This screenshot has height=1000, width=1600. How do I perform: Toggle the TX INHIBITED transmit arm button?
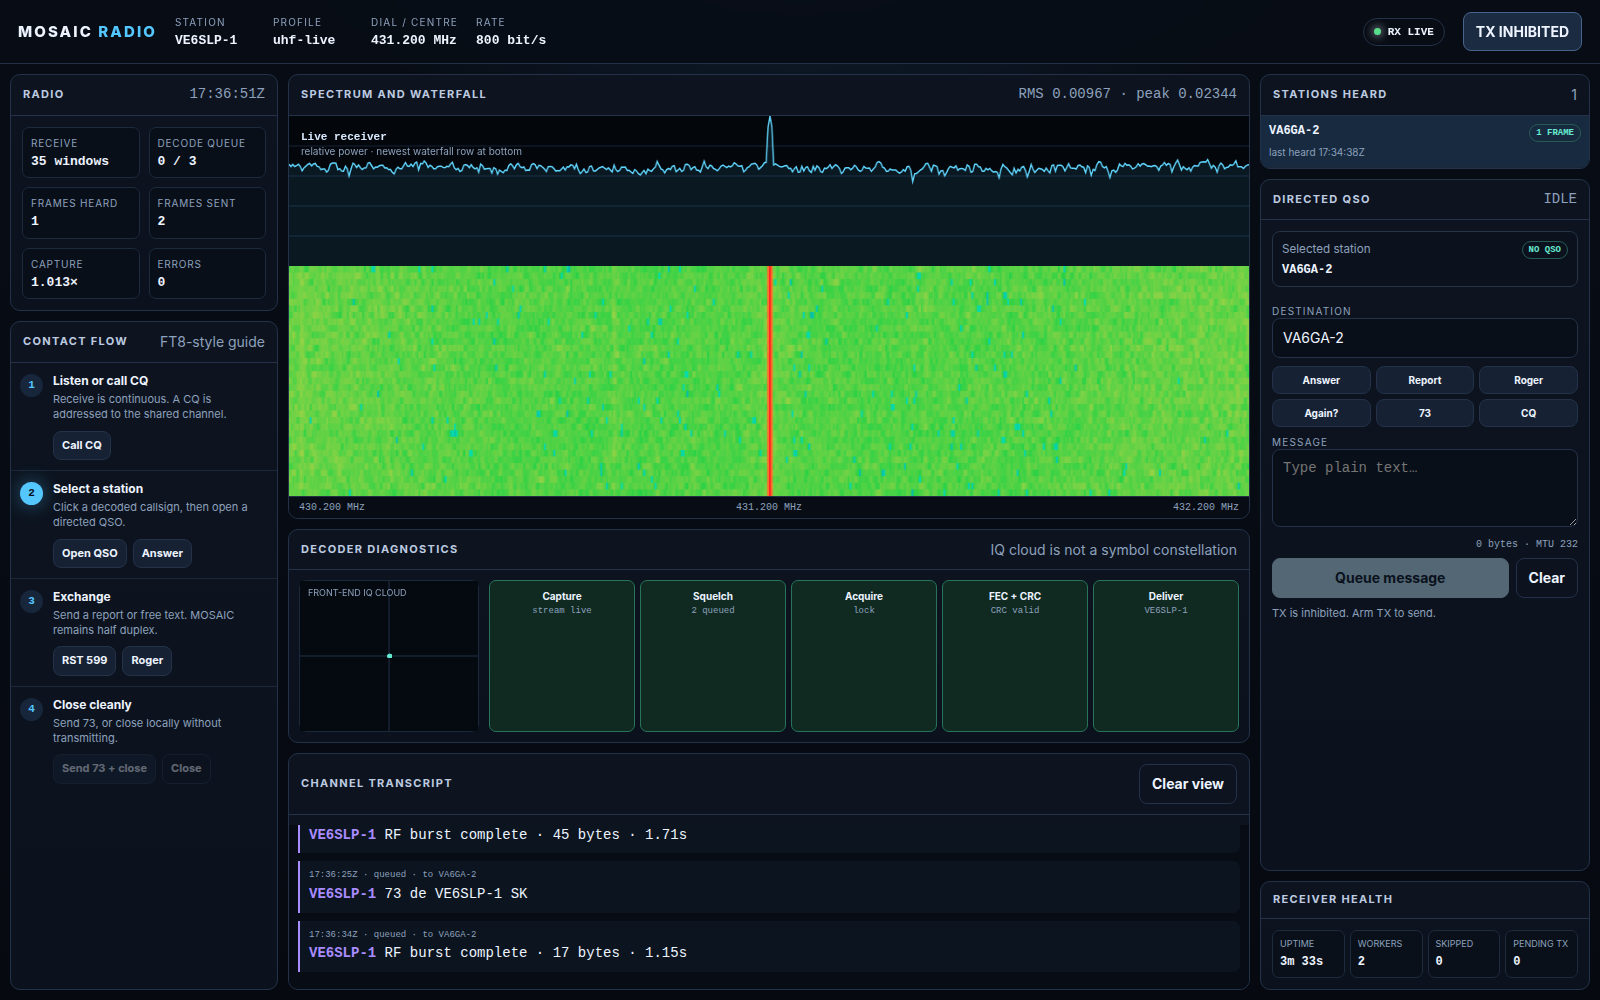coord(1522,31)
